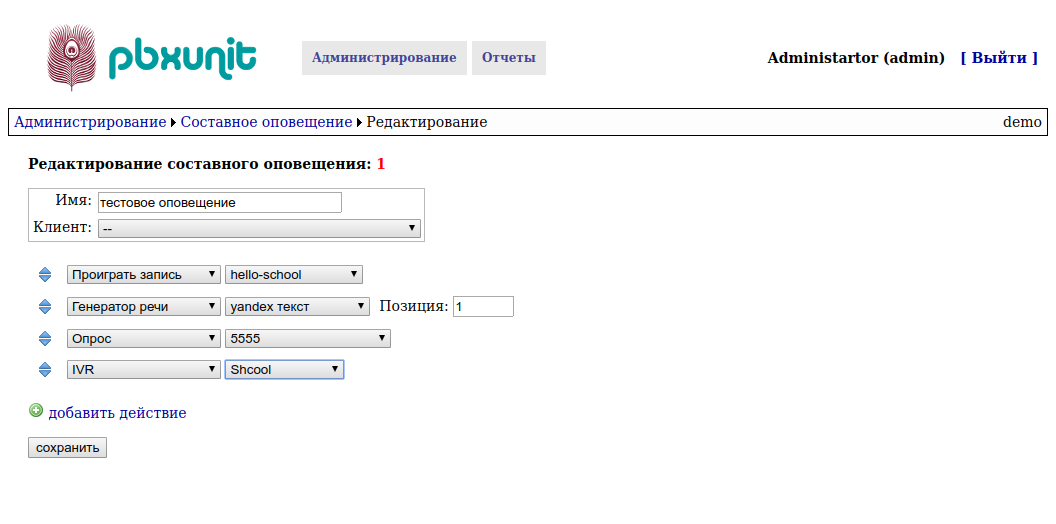
Task: Click the сохранить button
Action: pyautogui.click(x=67, y=447)
